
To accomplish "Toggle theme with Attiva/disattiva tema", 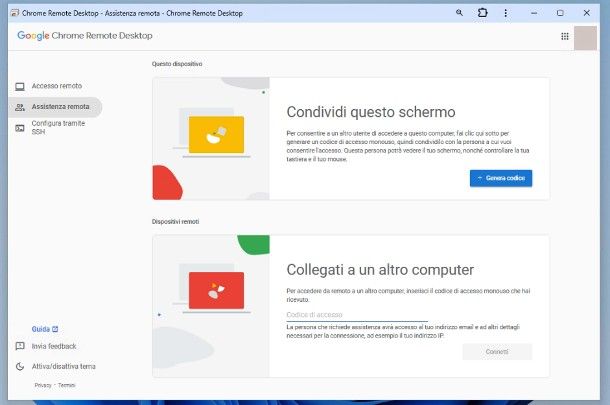I will 63,366.
